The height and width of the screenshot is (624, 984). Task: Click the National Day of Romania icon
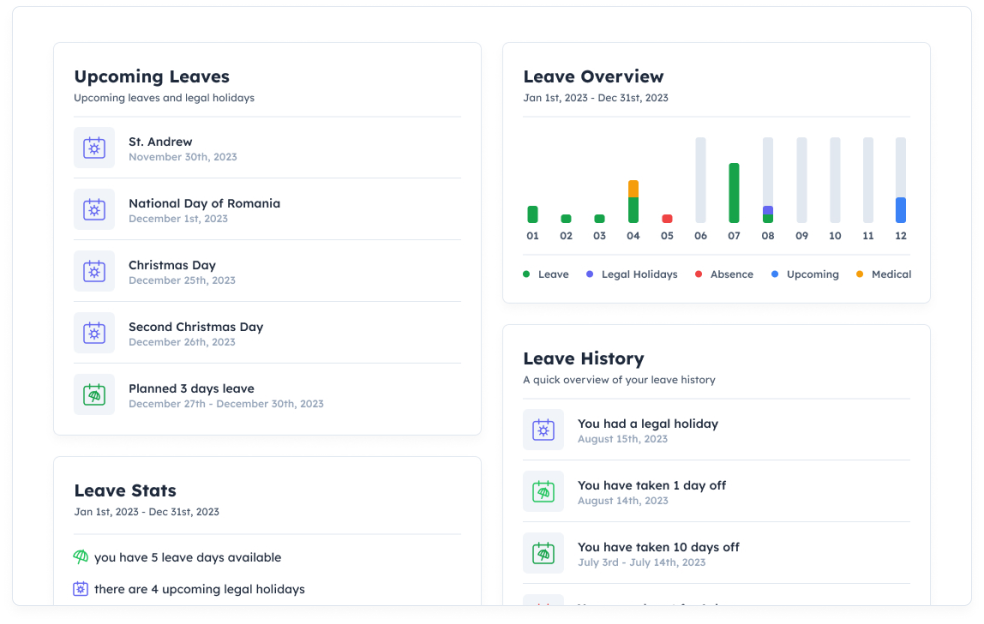coord(94,210)
